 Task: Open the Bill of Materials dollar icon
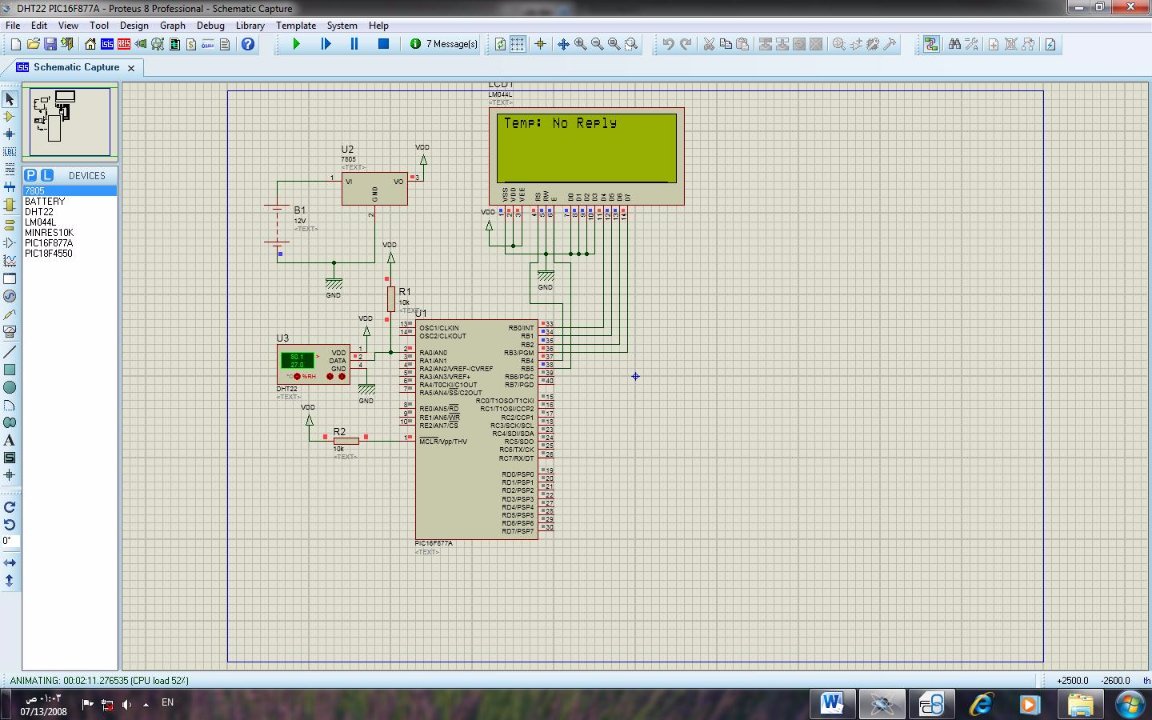click(x=191, y=44)
